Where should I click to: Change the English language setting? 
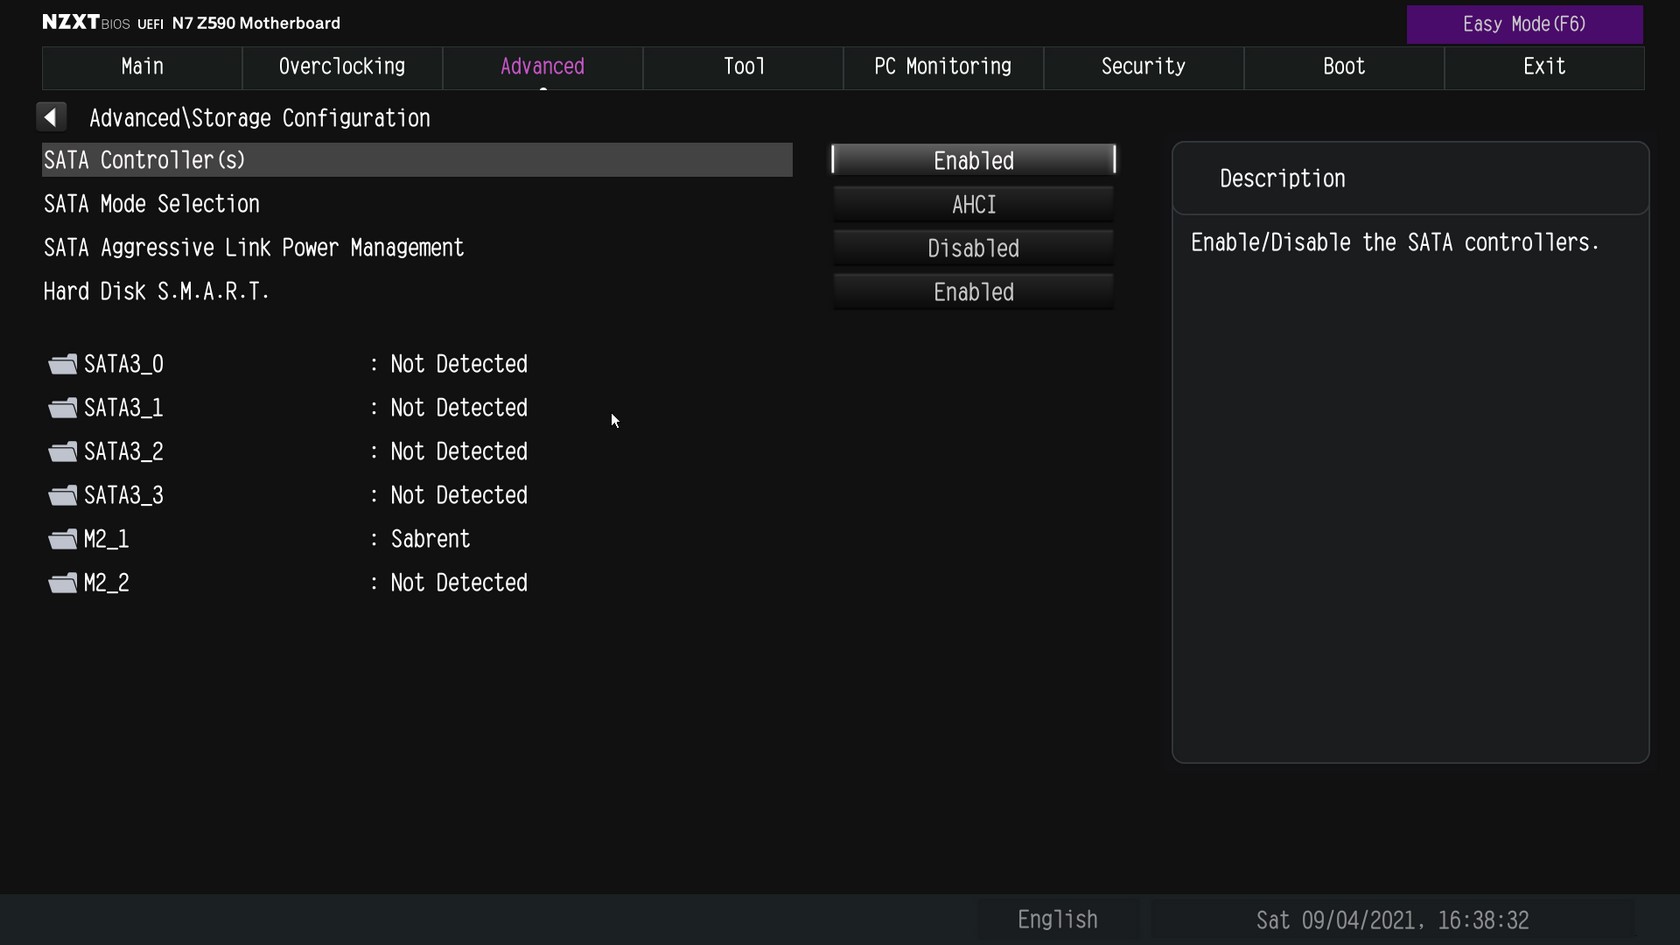click(x=1058, y=920)
